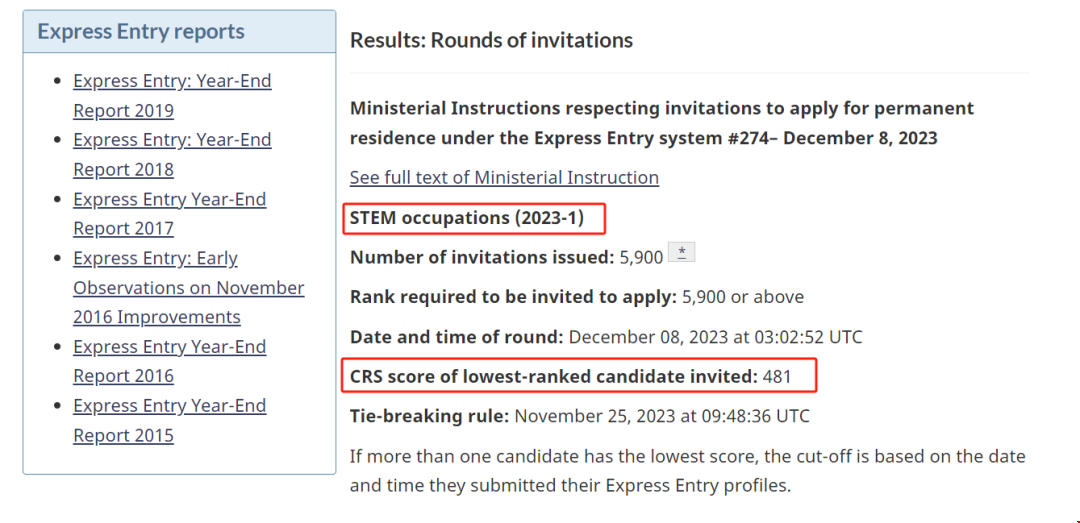
Task: Click the Rank required to be invited line
Action: (x=576, y=297)
